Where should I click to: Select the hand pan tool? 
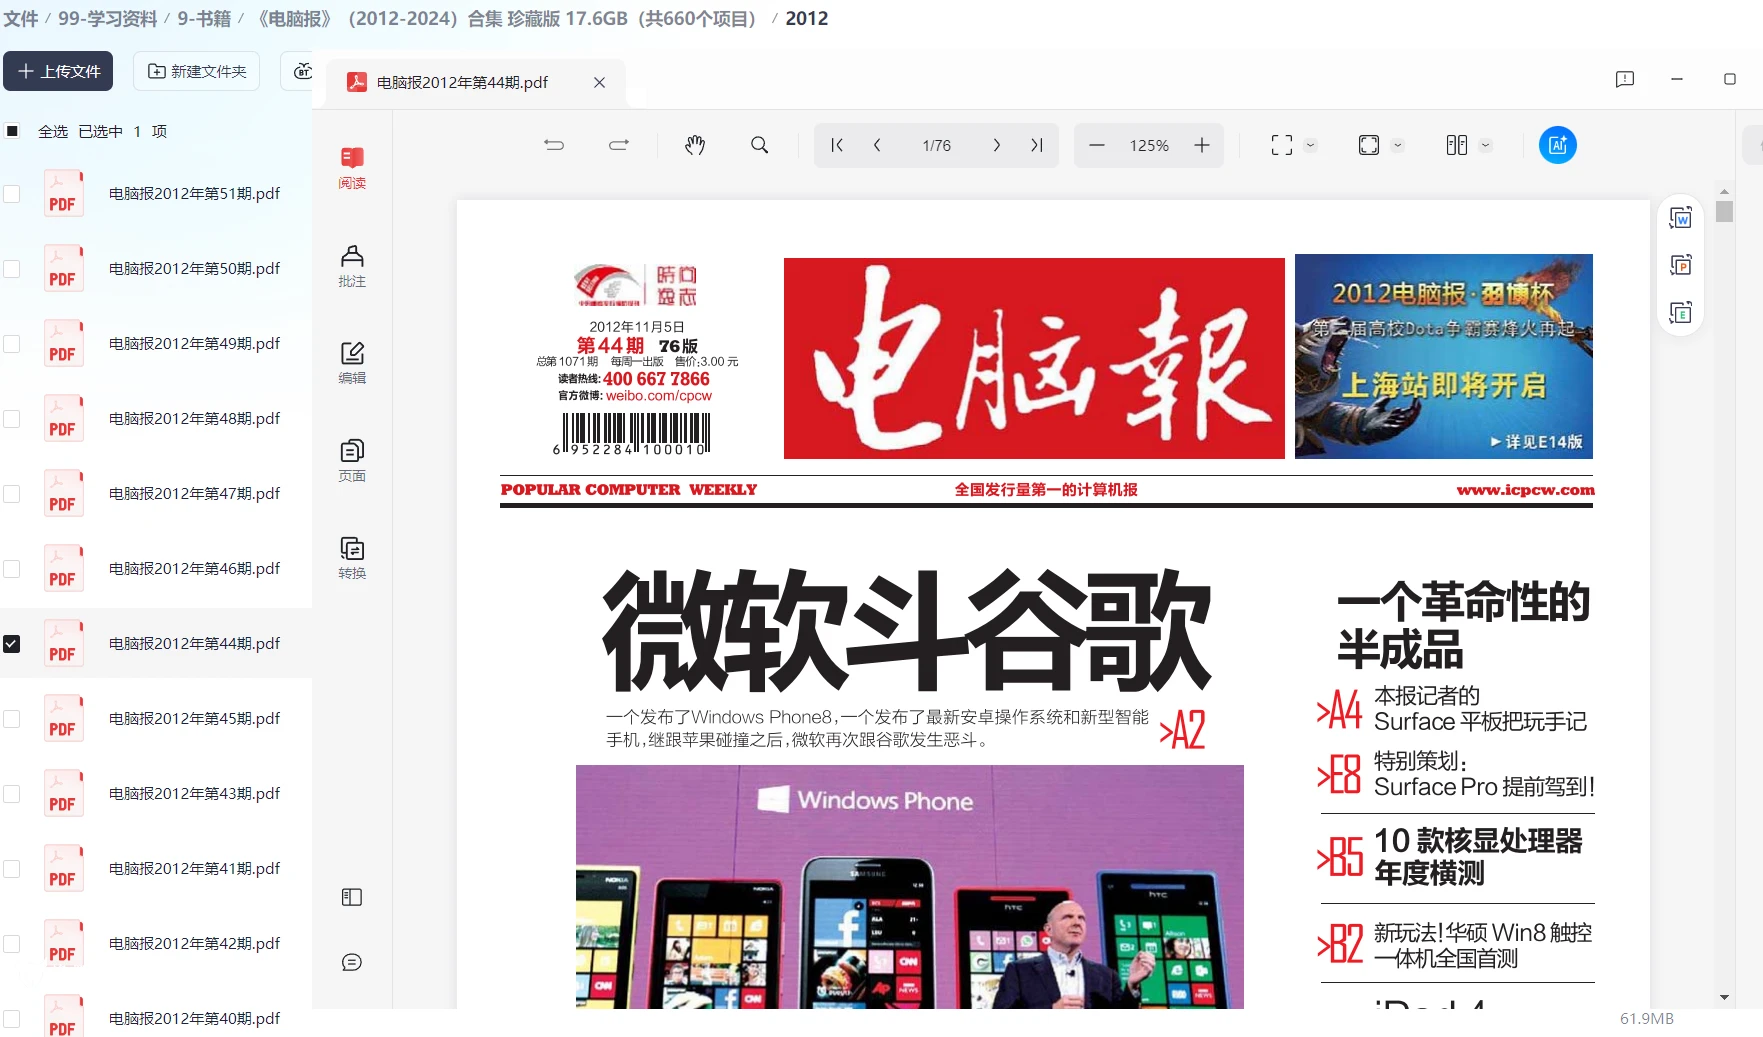695,145
